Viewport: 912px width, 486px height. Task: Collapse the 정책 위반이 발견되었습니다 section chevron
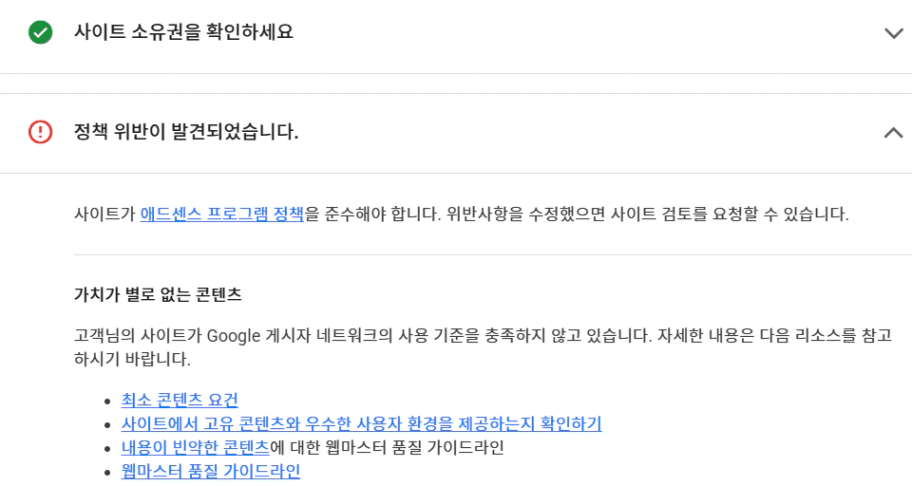(x=893, y=132)
